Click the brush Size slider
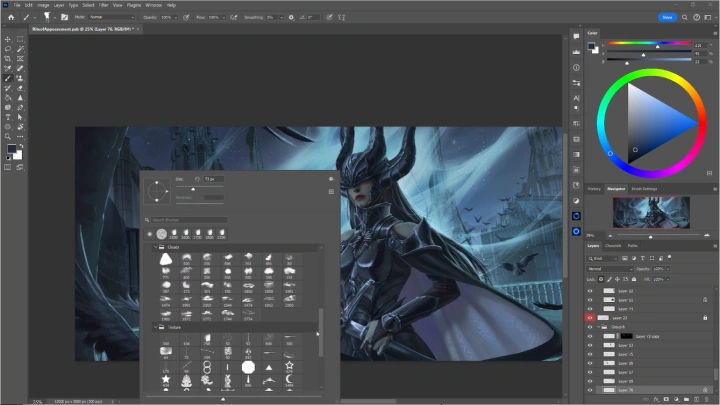Viewport: 720px width, 405px height. coord(200,189)
